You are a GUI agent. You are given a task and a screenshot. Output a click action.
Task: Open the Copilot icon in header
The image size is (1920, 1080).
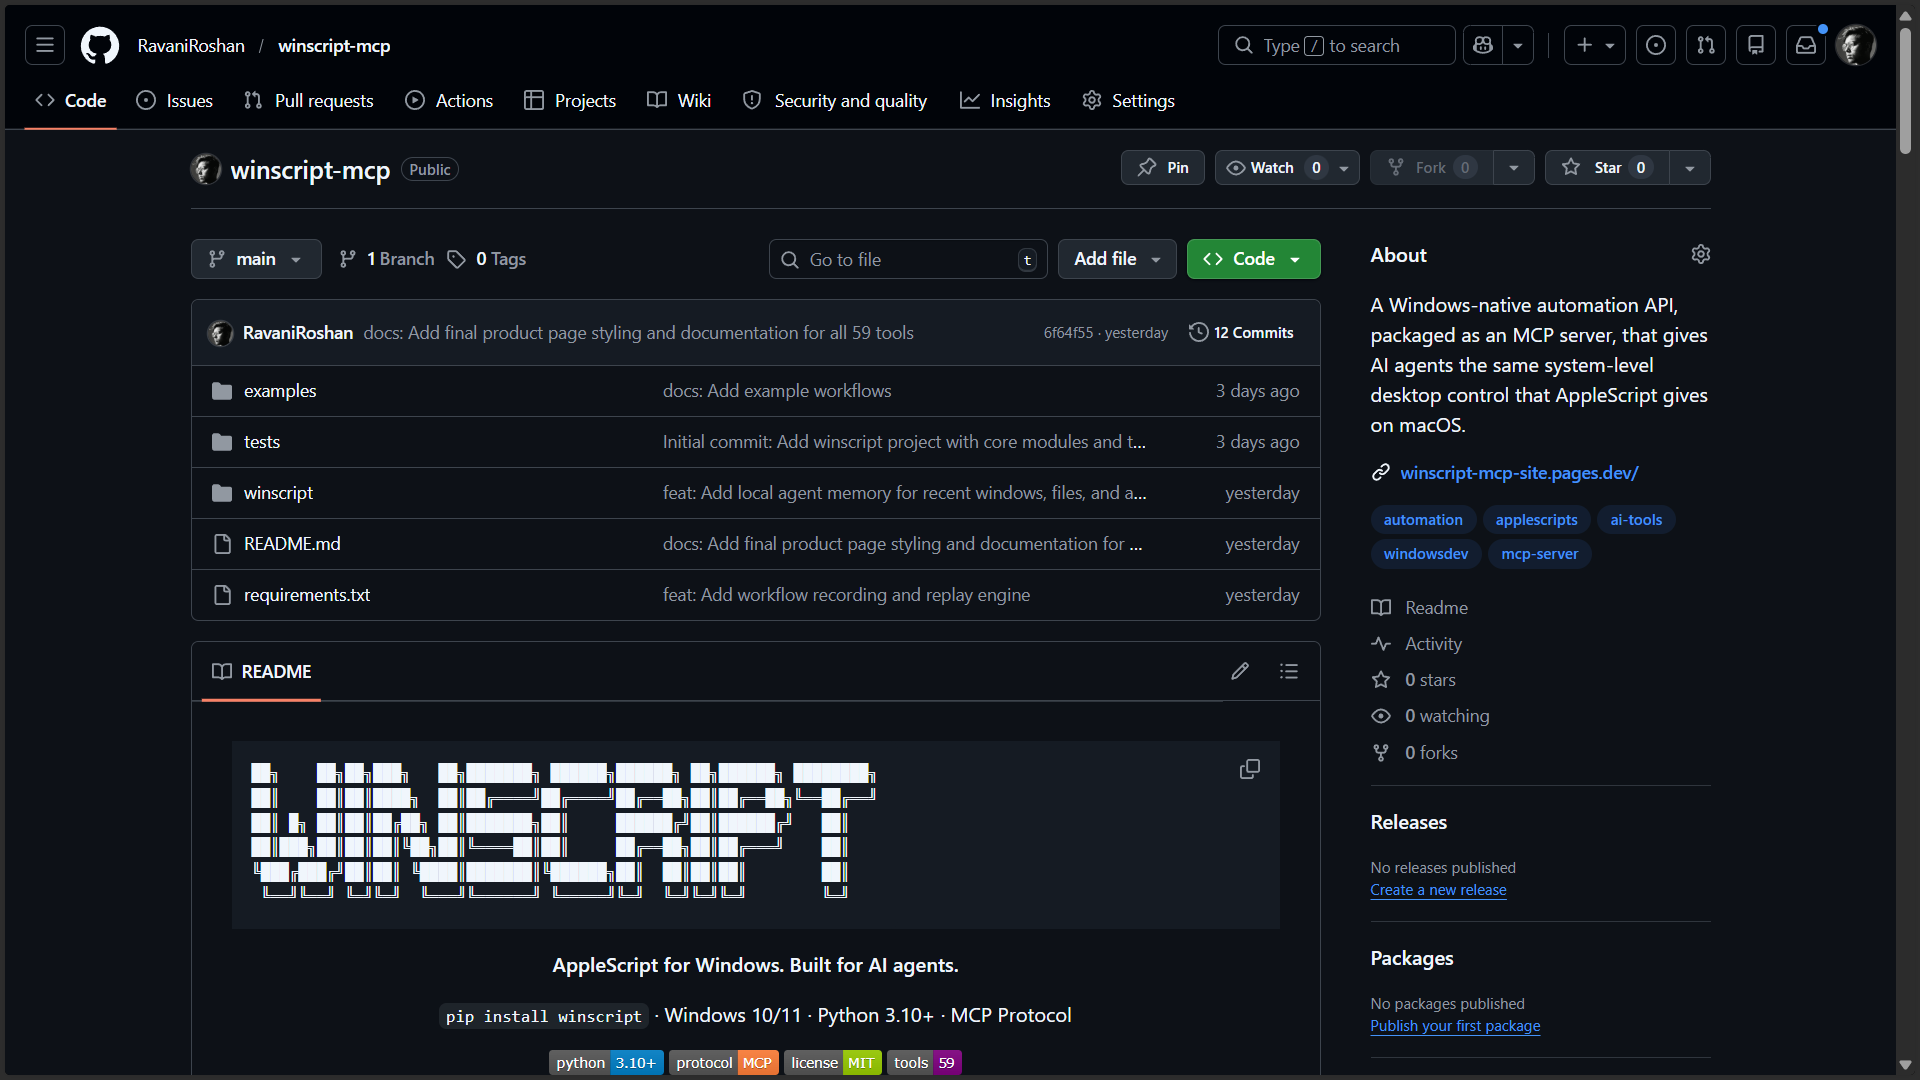point(1483,46)
